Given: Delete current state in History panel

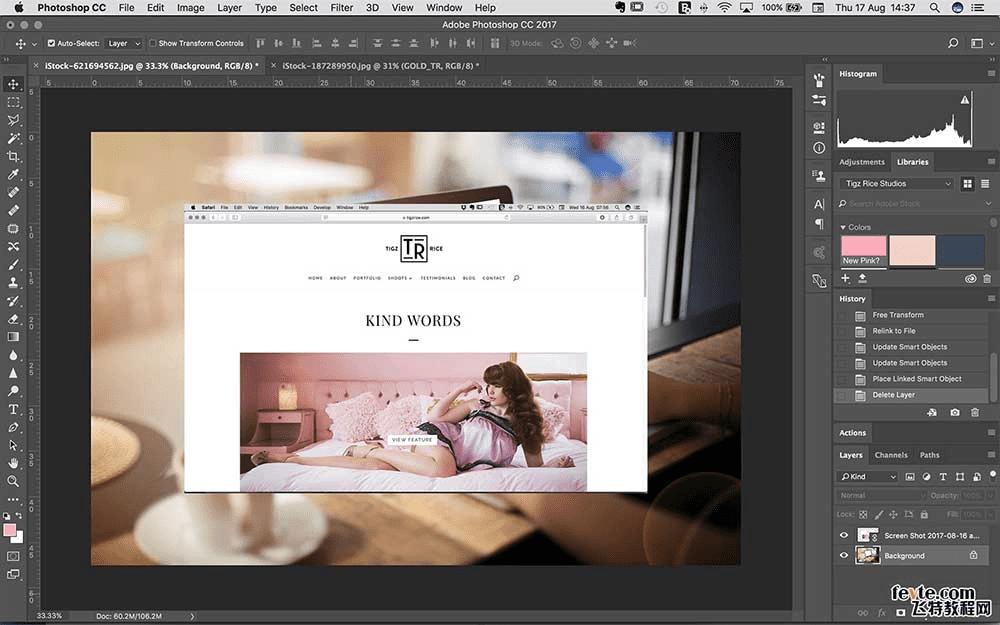Looking at the screenshot, I should click(x=975, y=412).
